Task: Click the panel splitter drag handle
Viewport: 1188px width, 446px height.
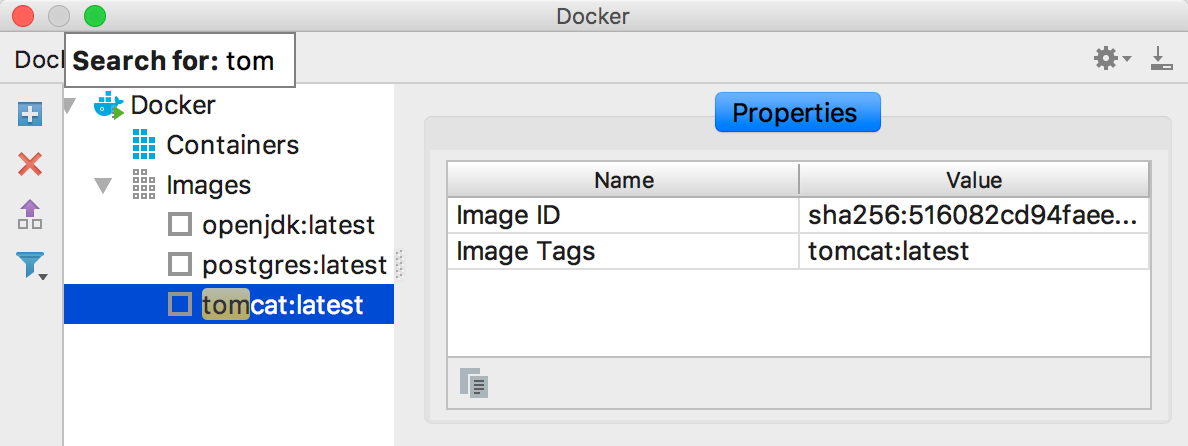Action: click(398, 263)
